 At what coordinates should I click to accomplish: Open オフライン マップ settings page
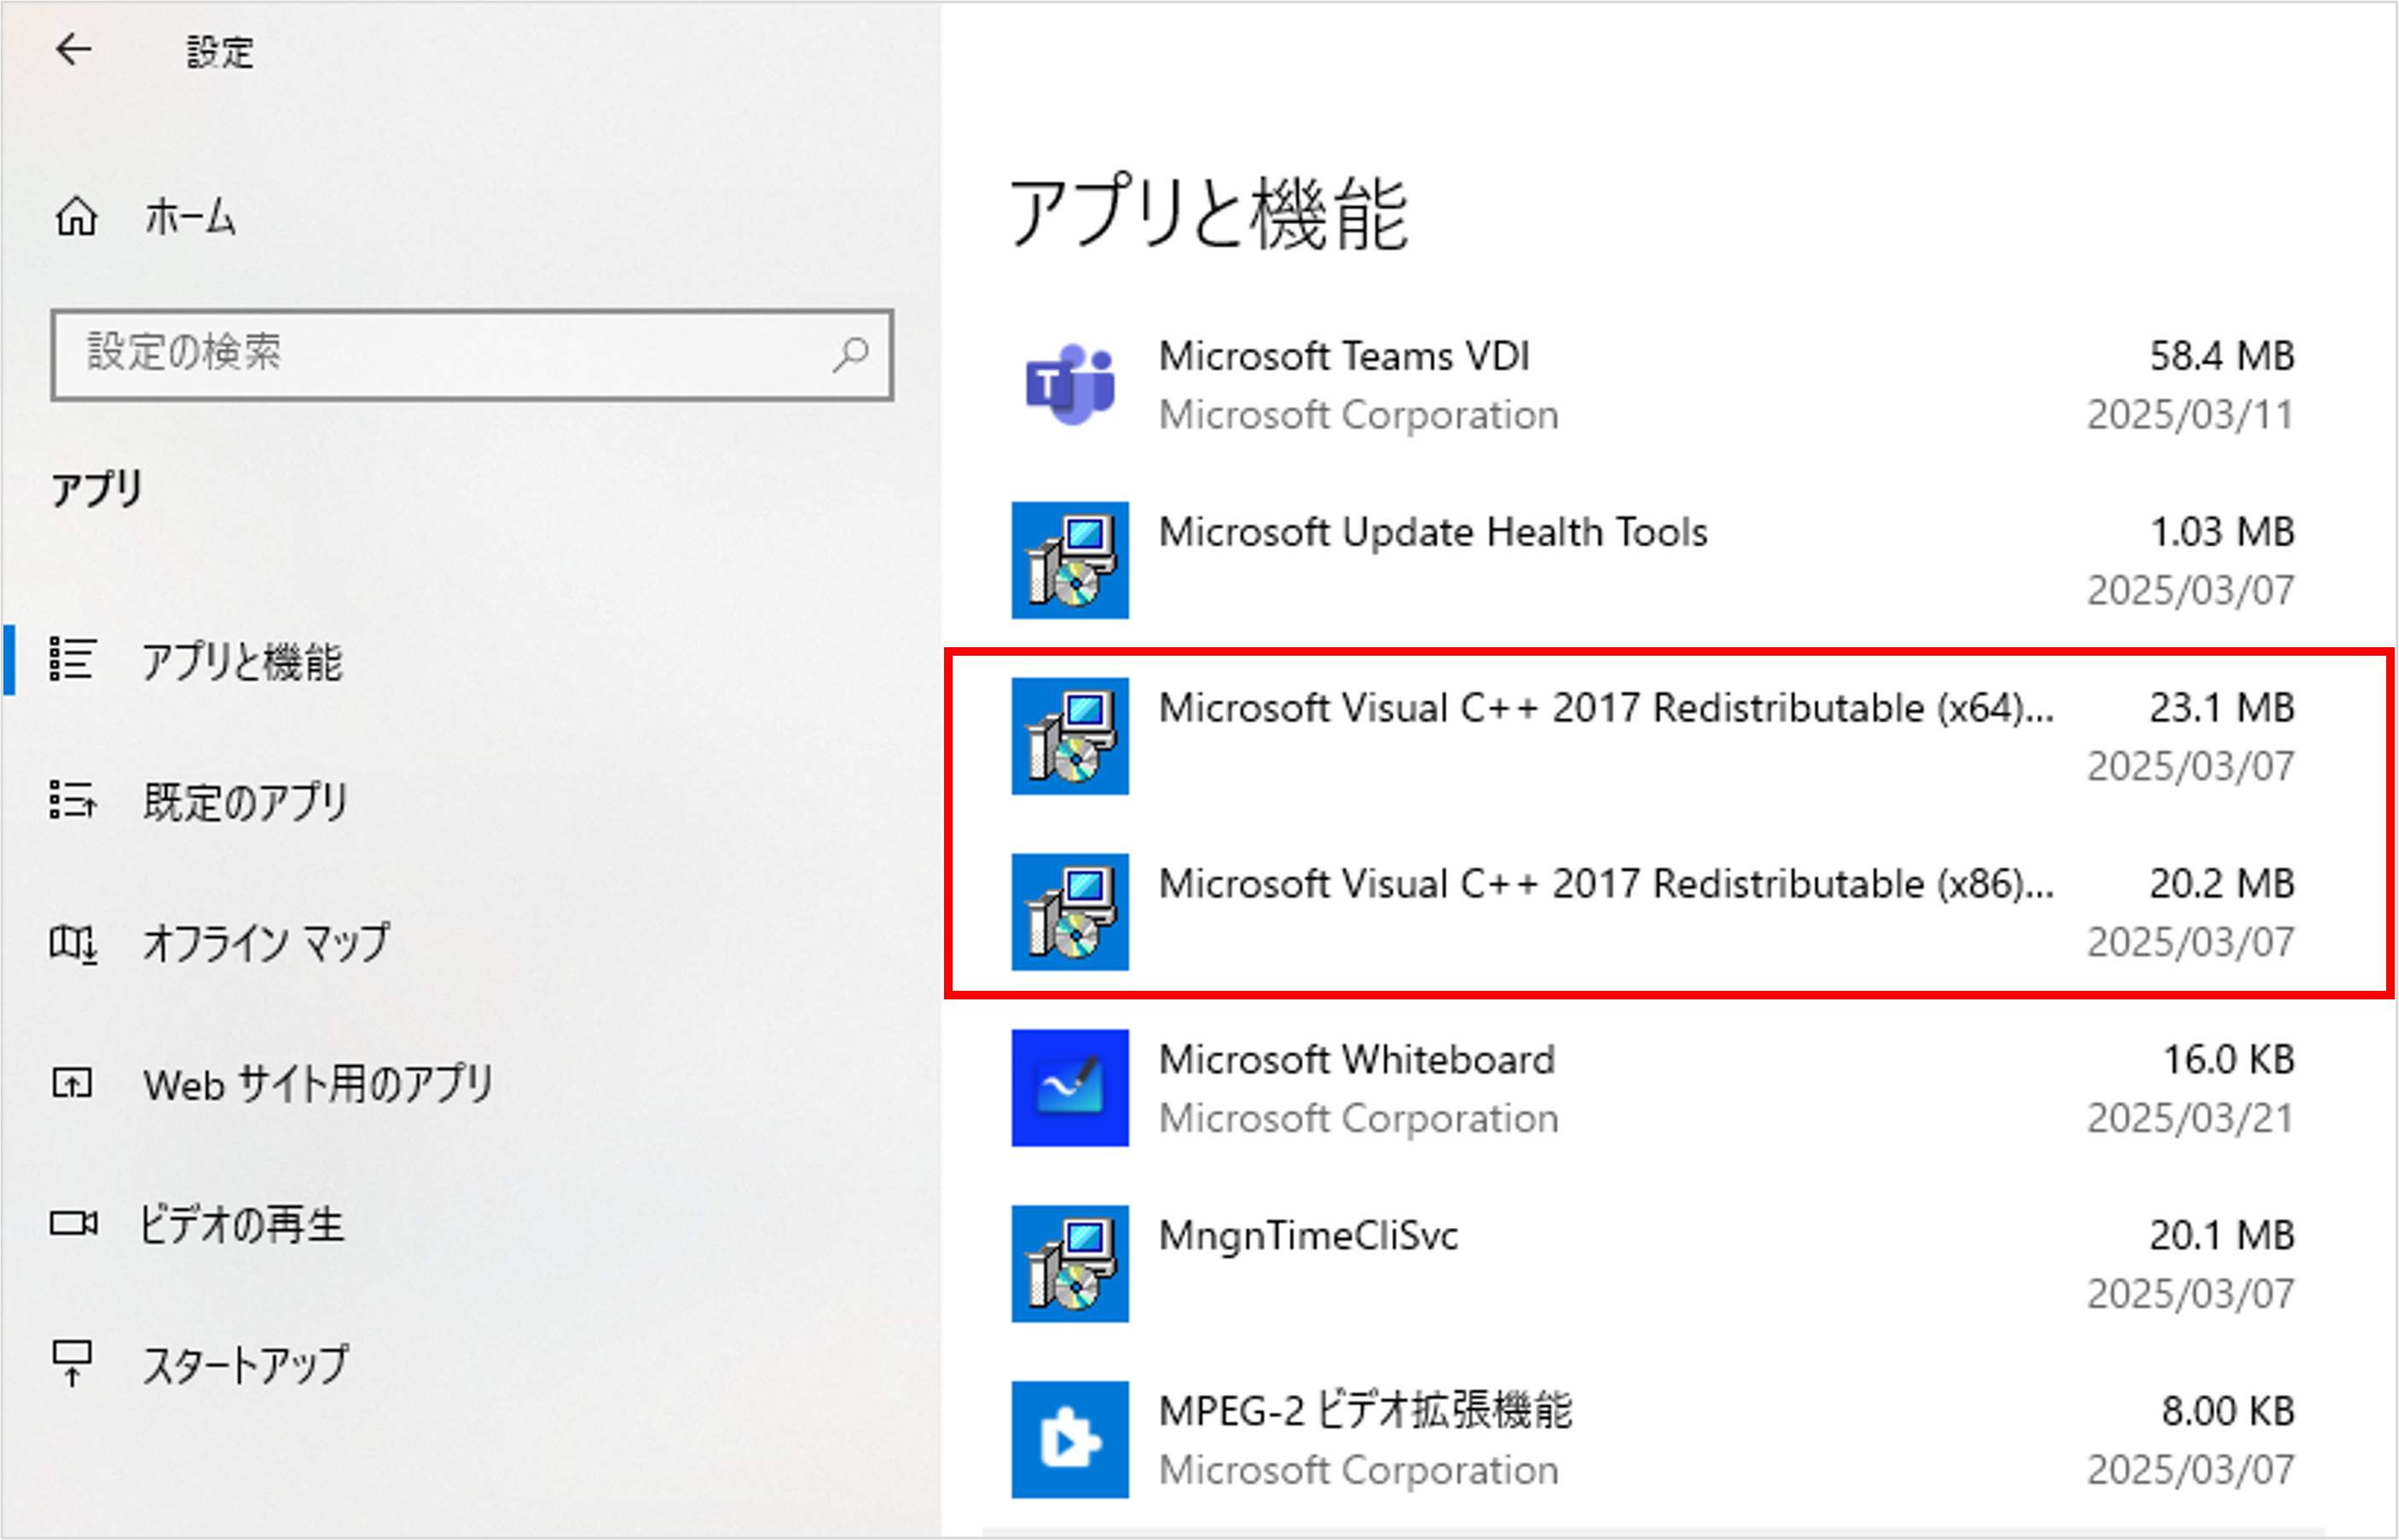266,943
